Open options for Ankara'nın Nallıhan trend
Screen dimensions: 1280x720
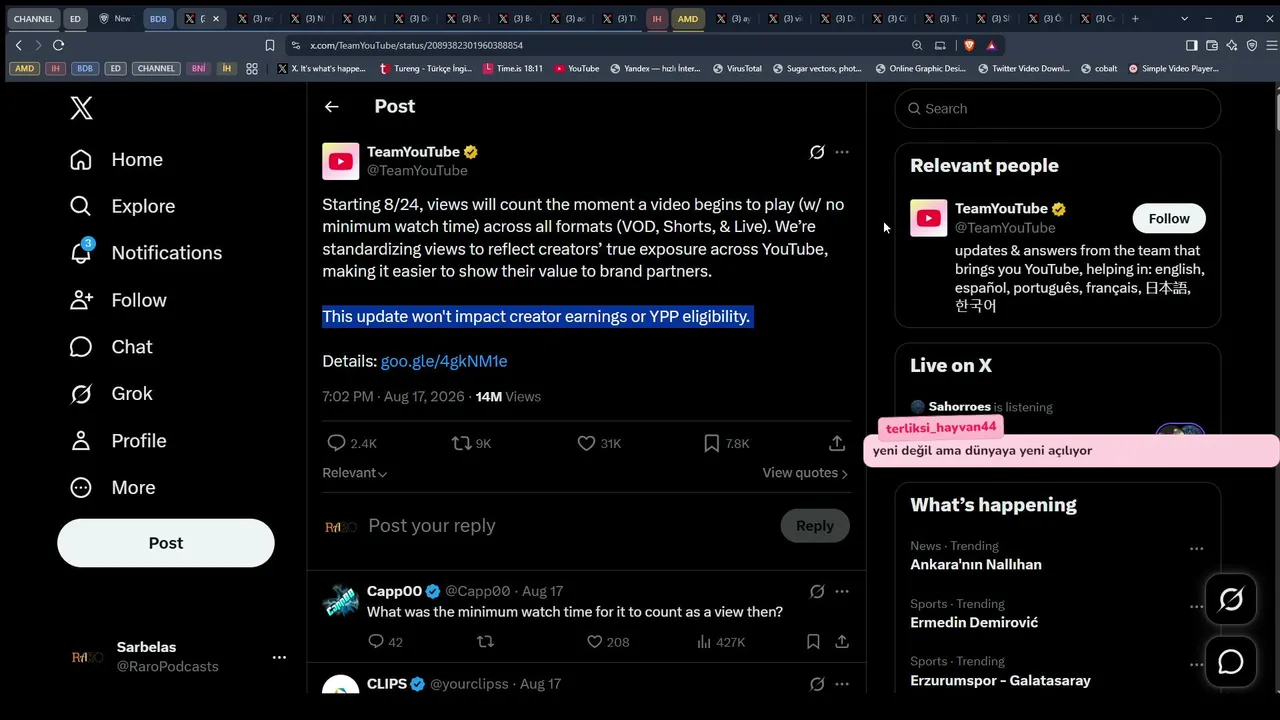1196,549
